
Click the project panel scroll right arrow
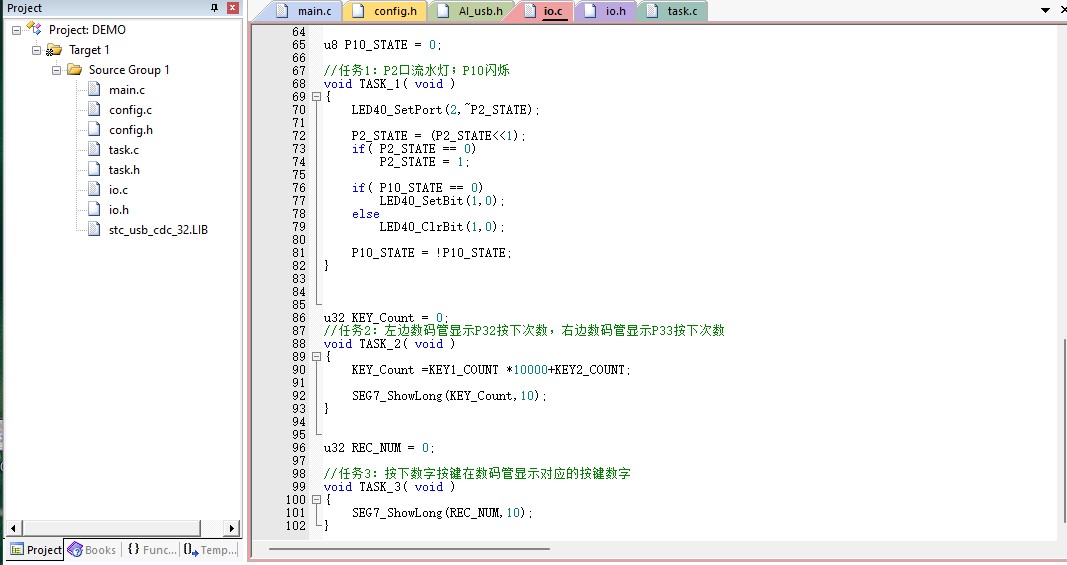tap(232, 528)
